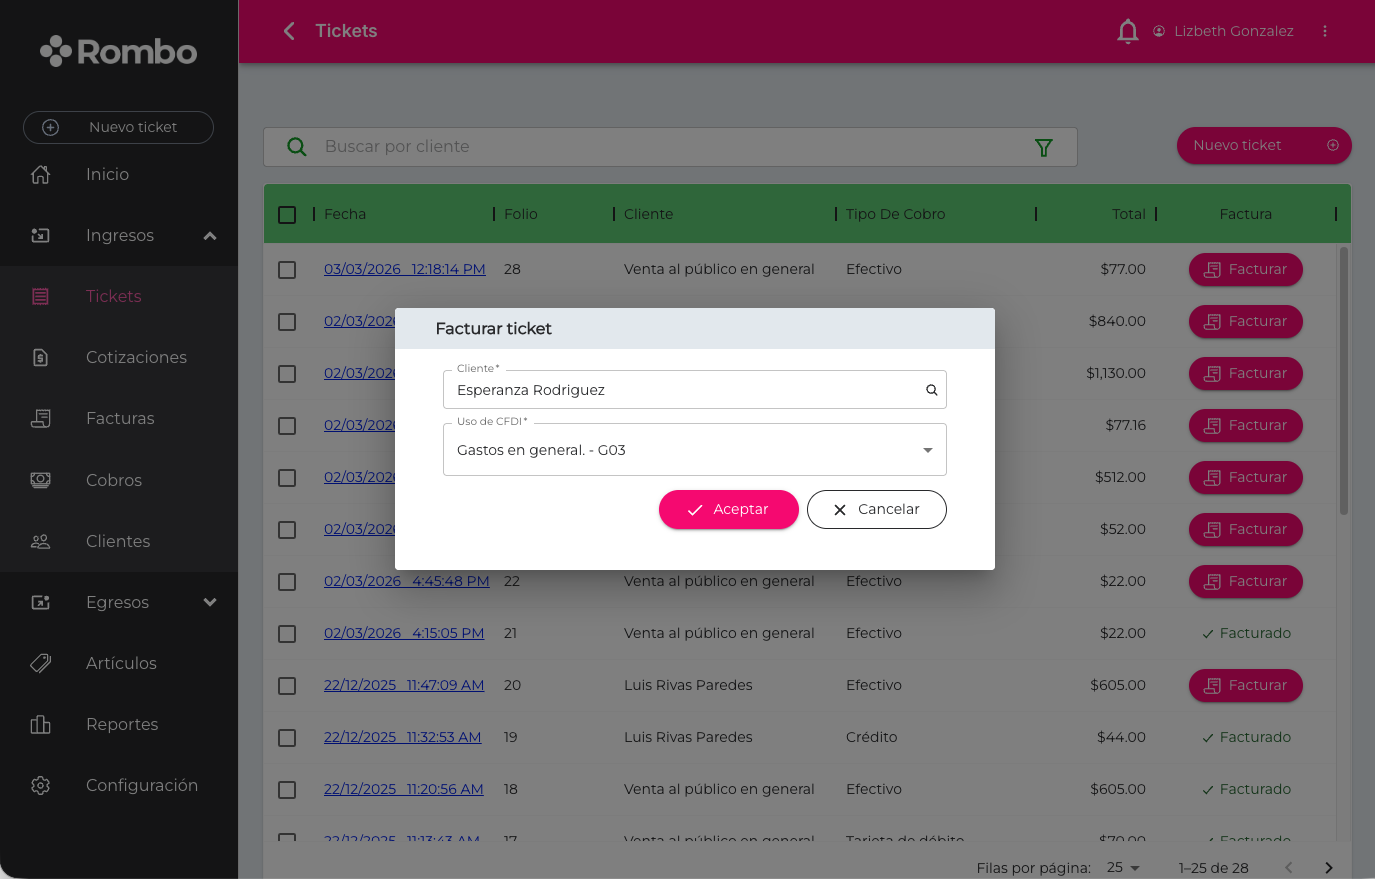The height and width of the screenshot is (879, 1375).
Task: Open Cotizaciones from the sidebar
Action: pos(136,357)
